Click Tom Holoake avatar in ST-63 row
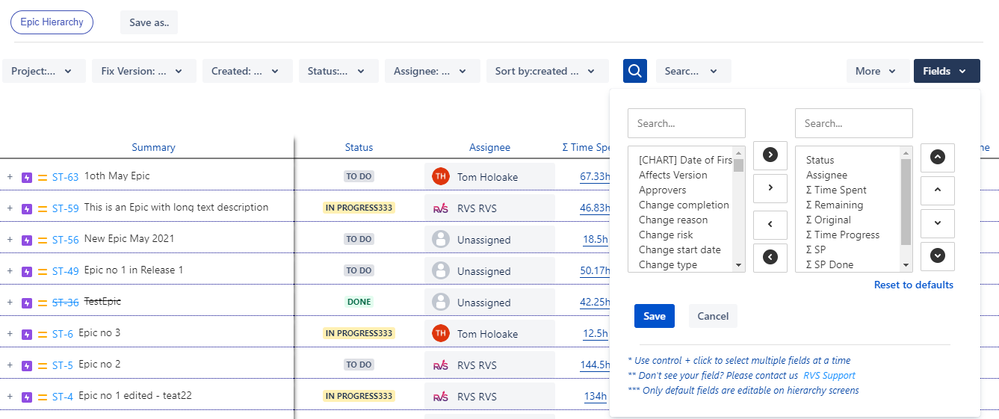 (440, 176)
